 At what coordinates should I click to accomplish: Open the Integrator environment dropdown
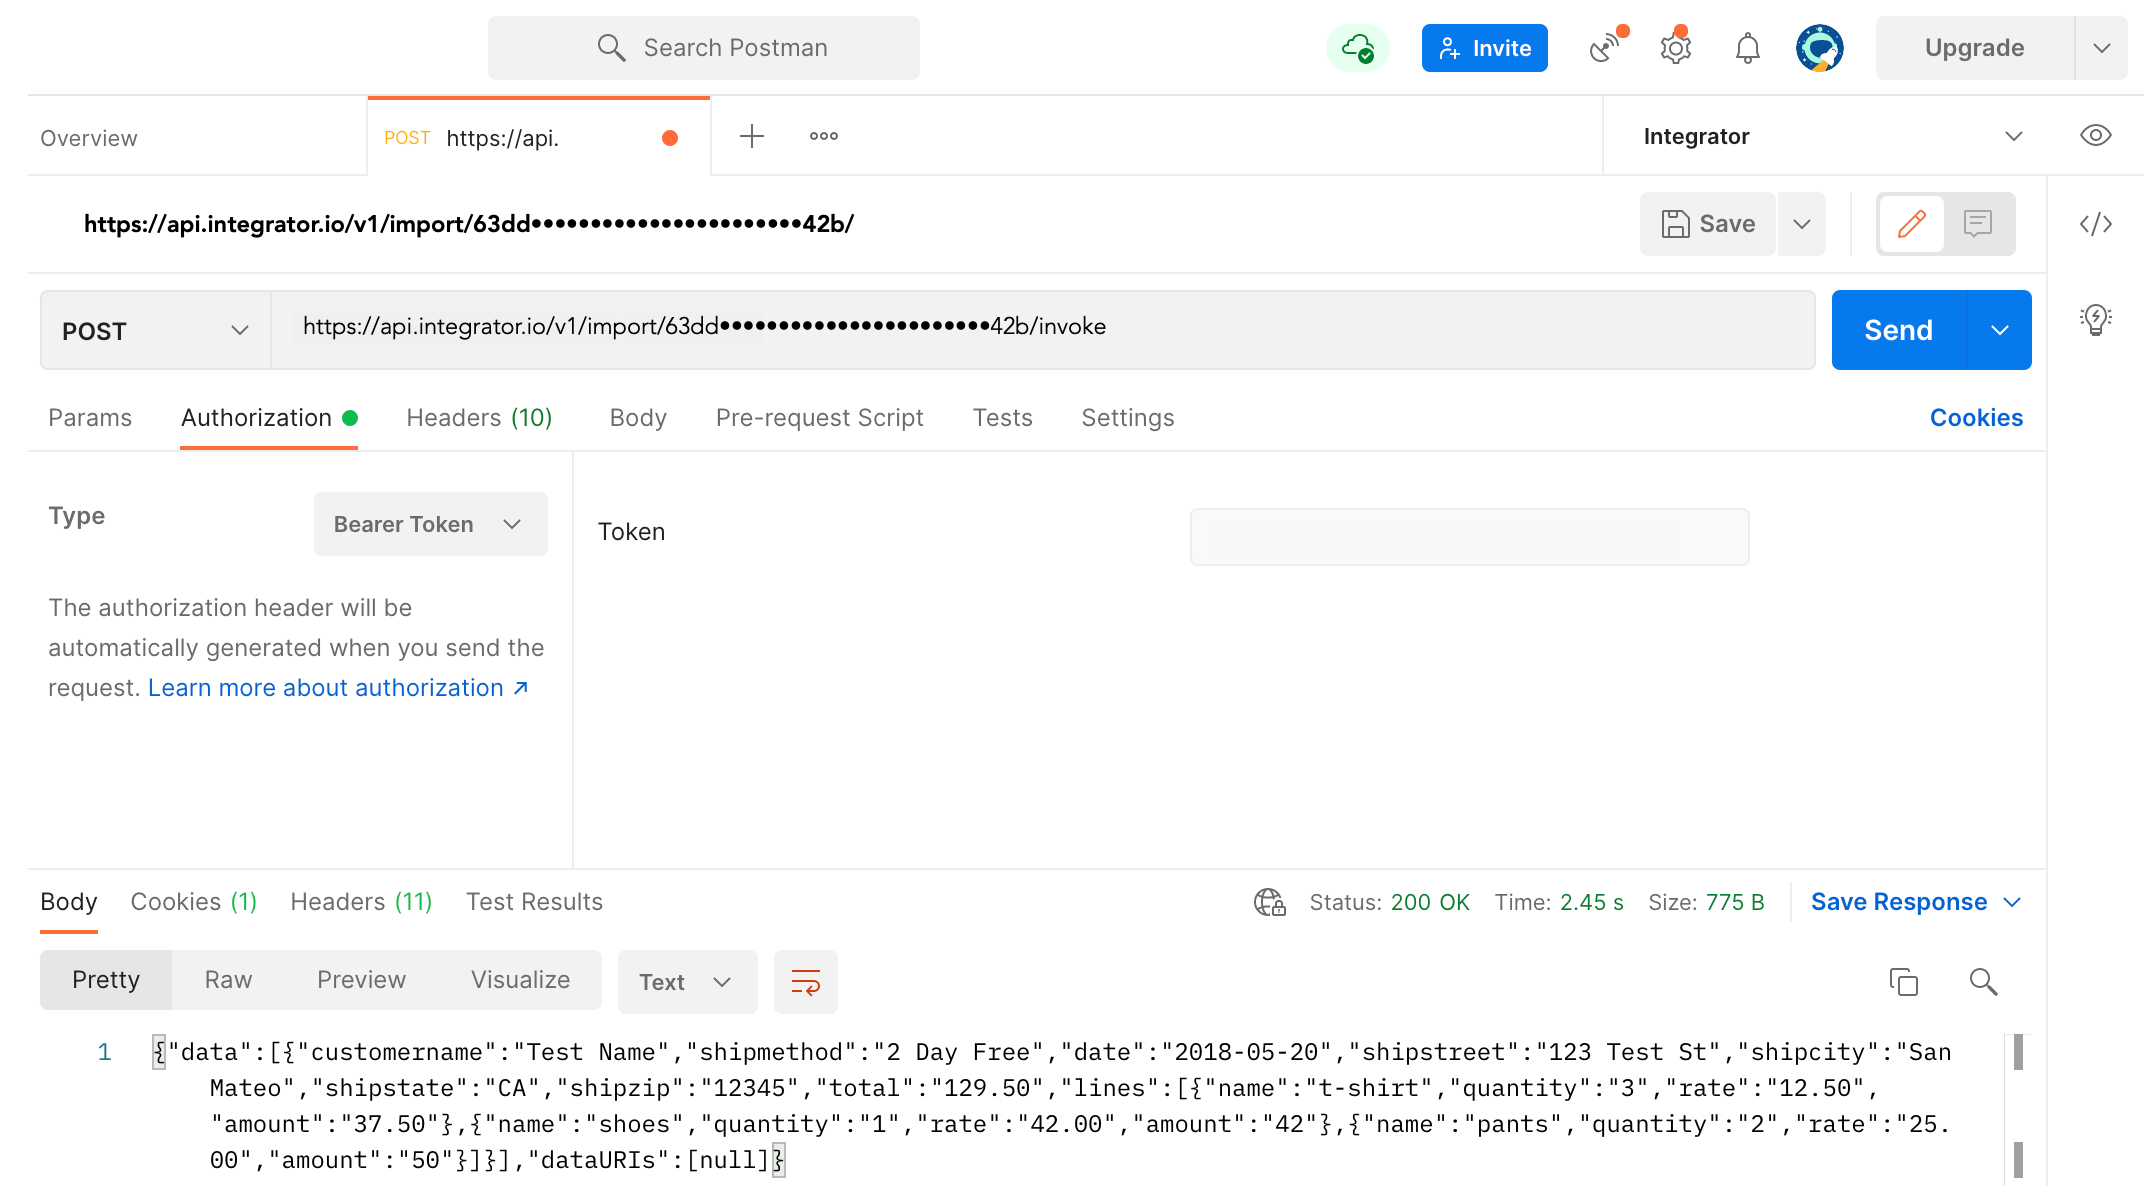point(1832,136)
